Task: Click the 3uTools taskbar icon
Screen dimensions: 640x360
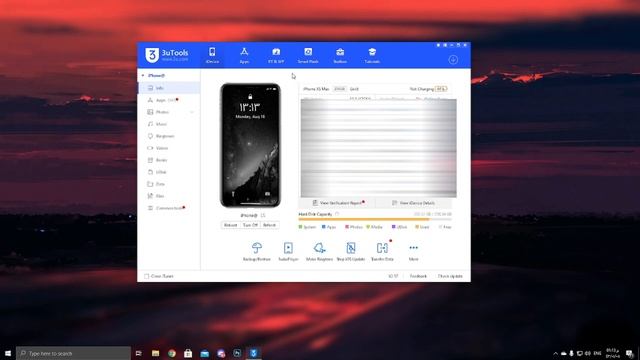Action: tap(253, 353)
